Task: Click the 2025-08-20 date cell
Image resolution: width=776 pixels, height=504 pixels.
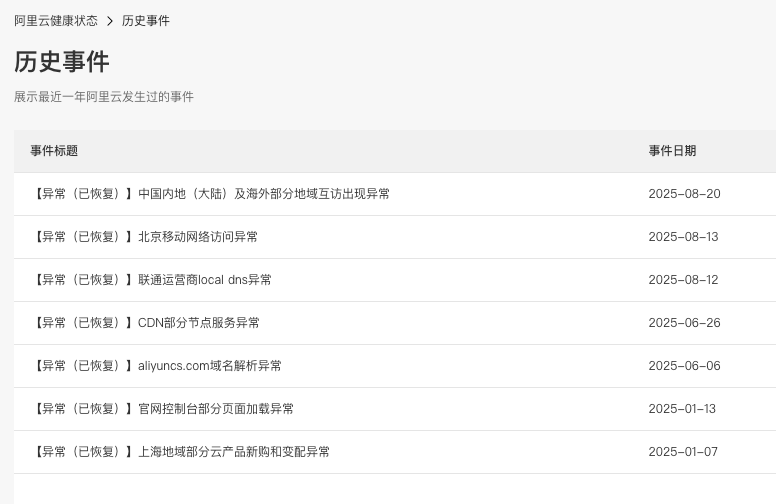Action: (x=684, y=194)
